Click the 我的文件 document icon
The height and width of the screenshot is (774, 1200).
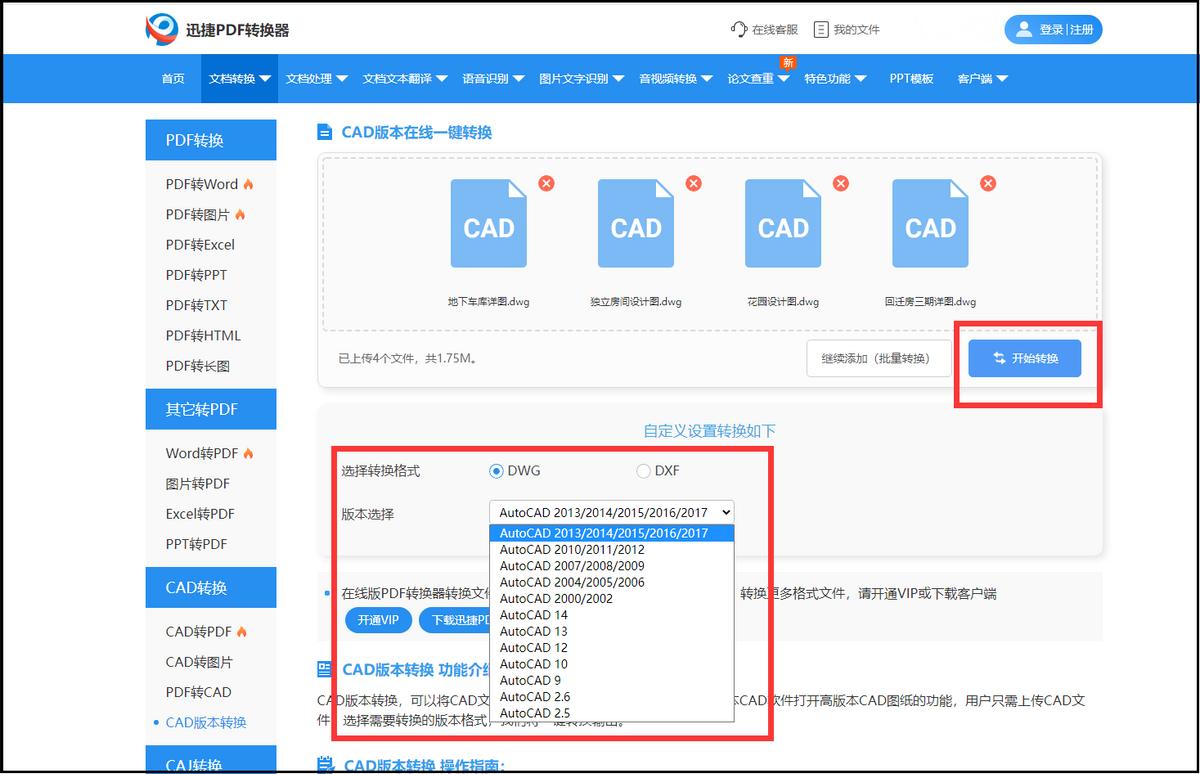pos(821,28)
